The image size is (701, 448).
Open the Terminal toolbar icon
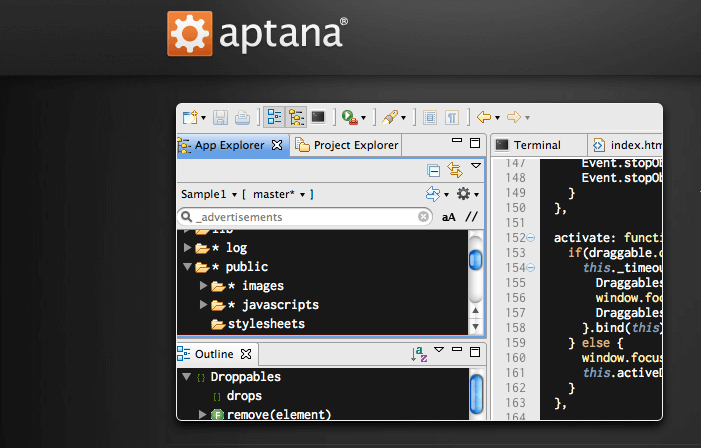point(318,117)
